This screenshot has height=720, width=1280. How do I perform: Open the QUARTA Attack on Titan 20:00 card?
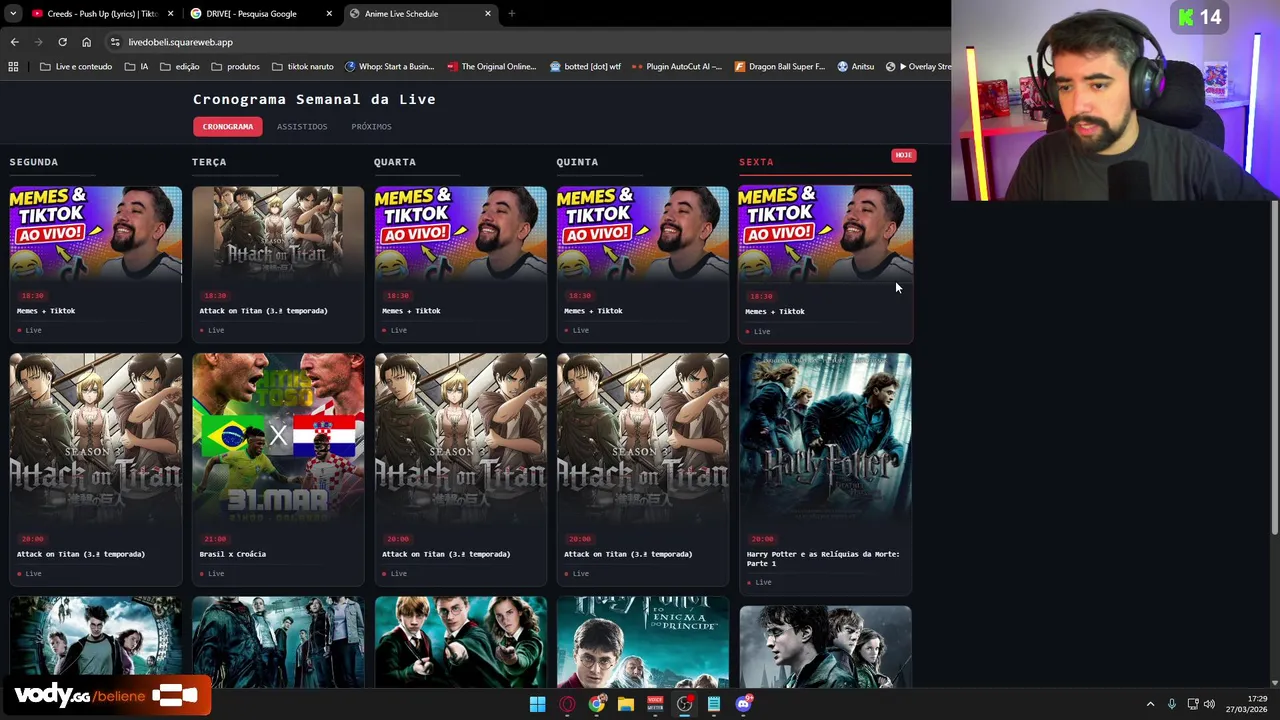pyautogui.click(x=461, y=469)
